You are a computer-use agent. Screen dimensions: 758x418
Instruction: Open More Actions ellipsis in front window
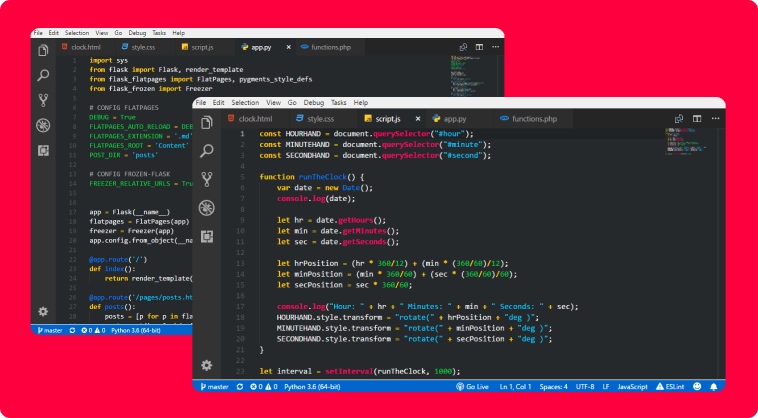coord(715,118)
